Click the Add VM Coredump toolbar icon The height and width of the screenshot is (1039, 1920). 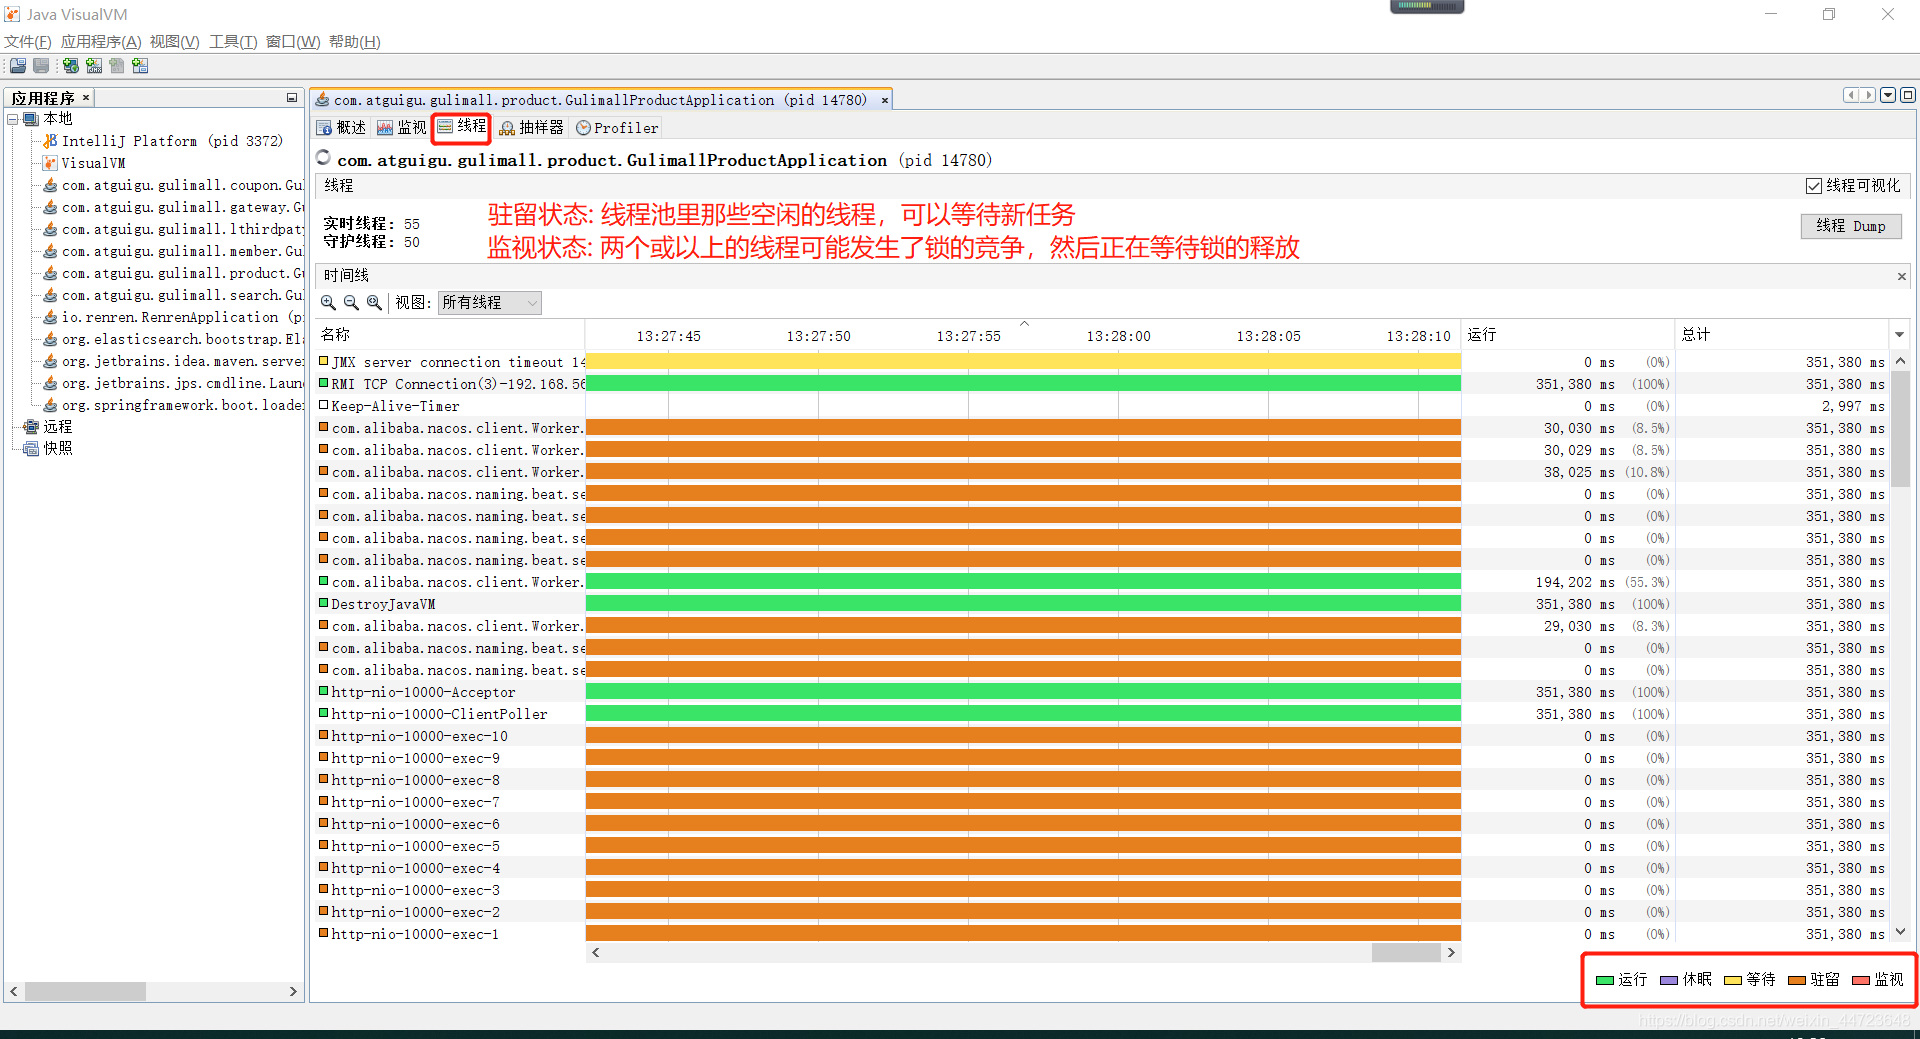tap(117, 66)
